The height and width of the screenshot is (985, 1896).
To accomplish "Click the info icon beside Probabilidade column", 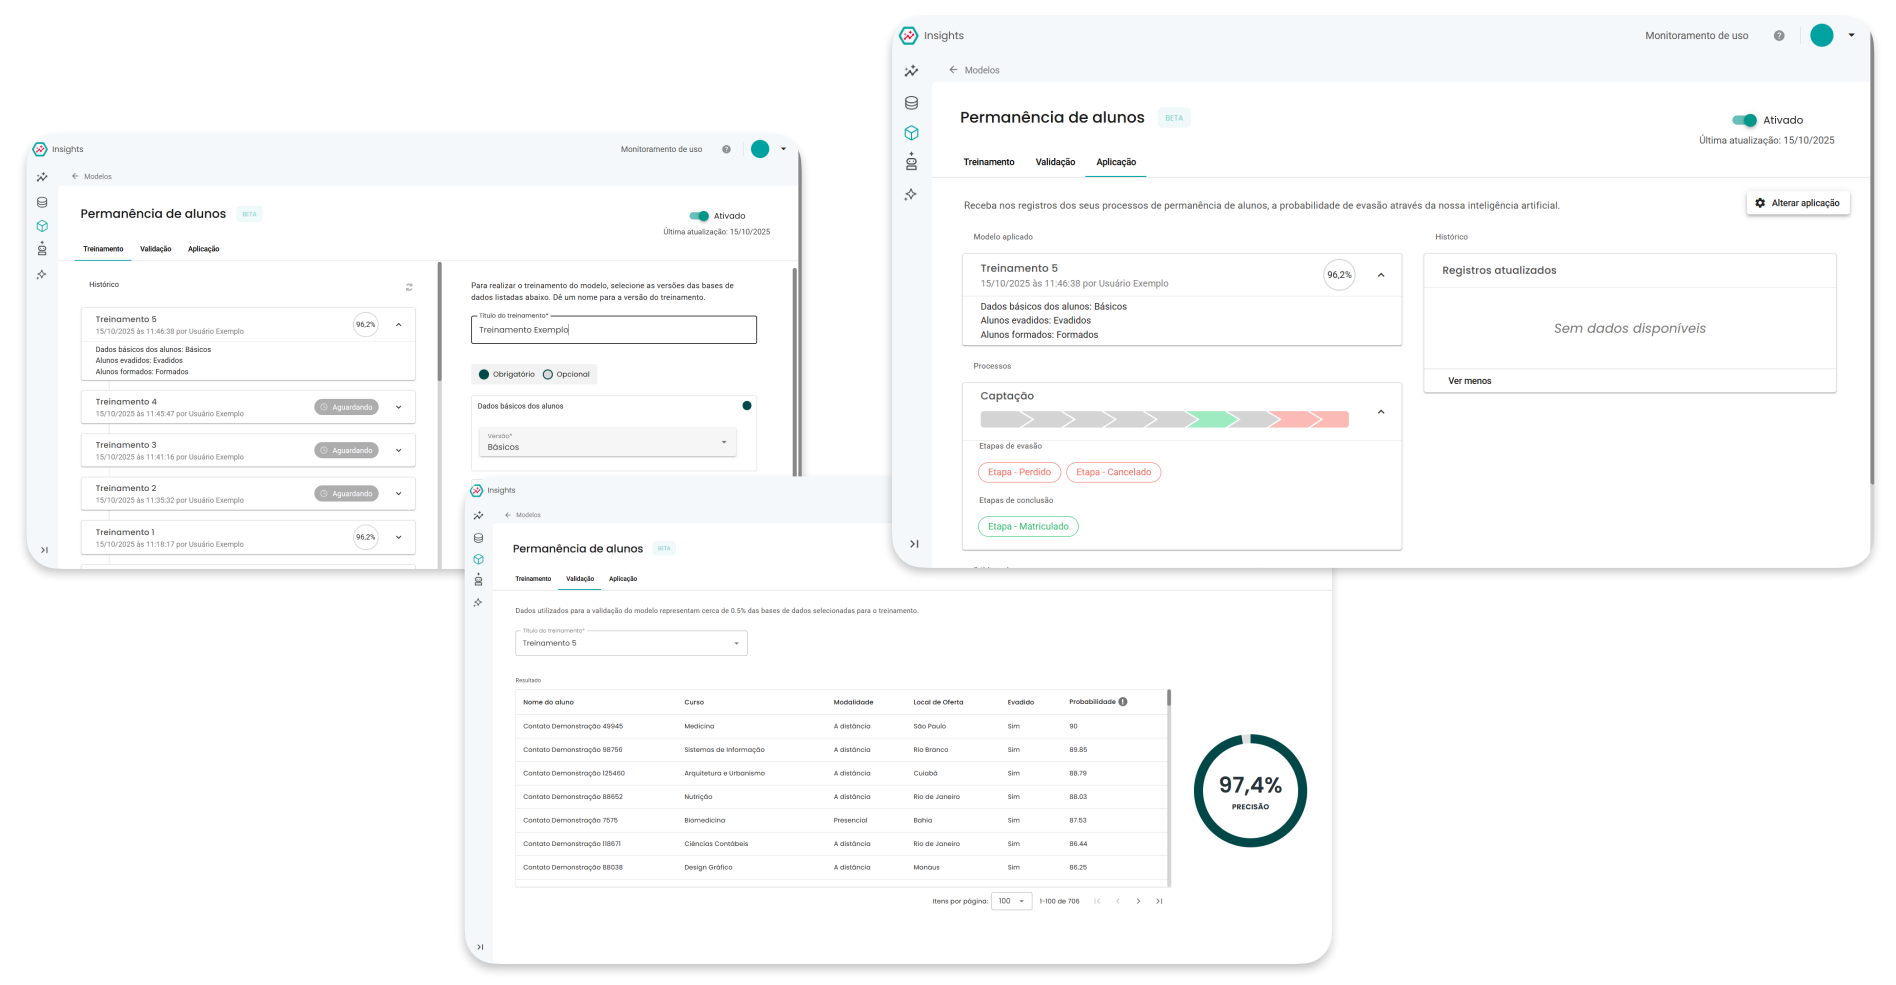I will 1123,702.
